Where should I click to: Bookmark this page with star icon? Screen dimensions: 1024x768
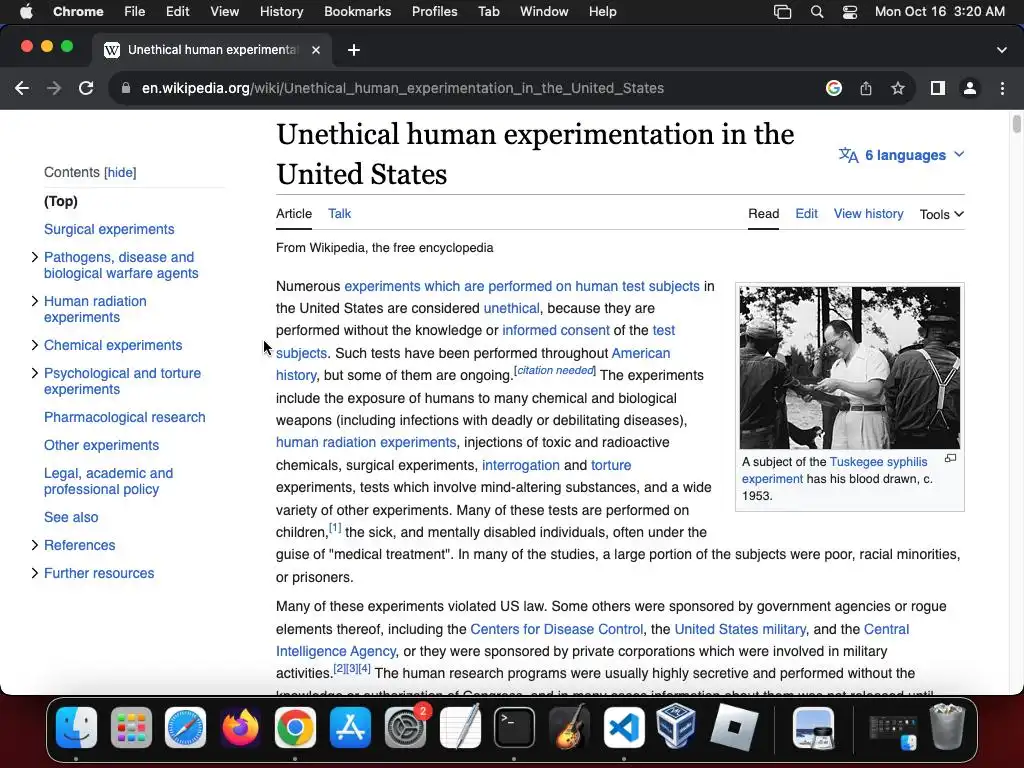[898, 88]
